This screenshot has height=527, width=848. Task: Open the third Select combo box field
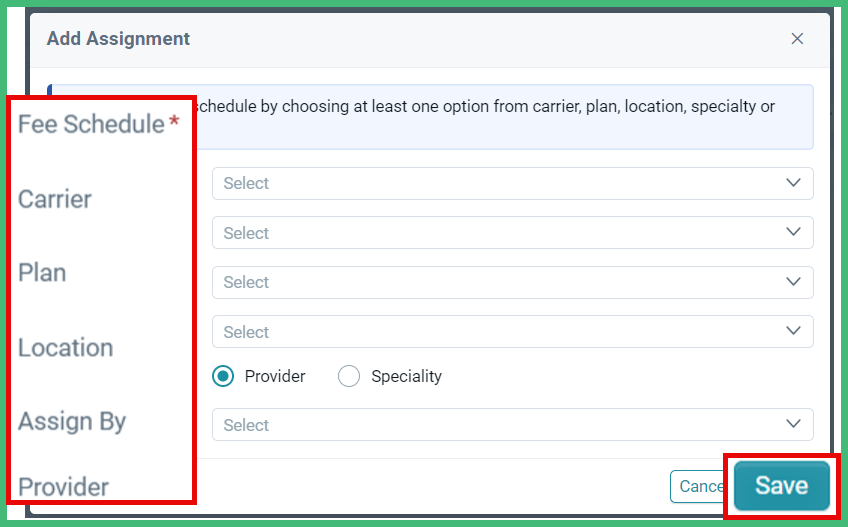click(512, 282)
